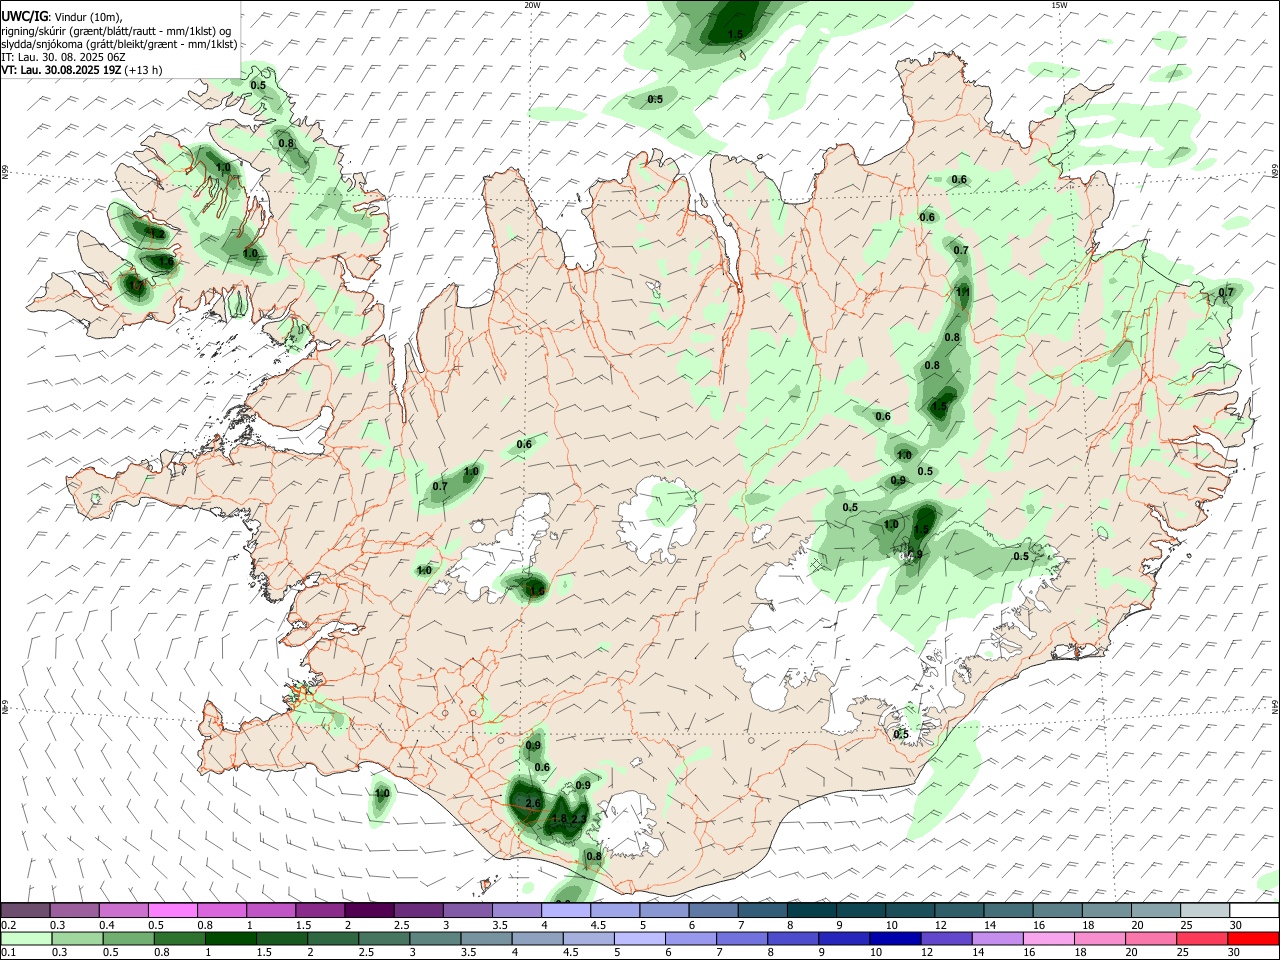Click the '0.1' label in the rain legend
This screenshot has width=1280, height=960.
pyautogui.click(x=9, y=953)
